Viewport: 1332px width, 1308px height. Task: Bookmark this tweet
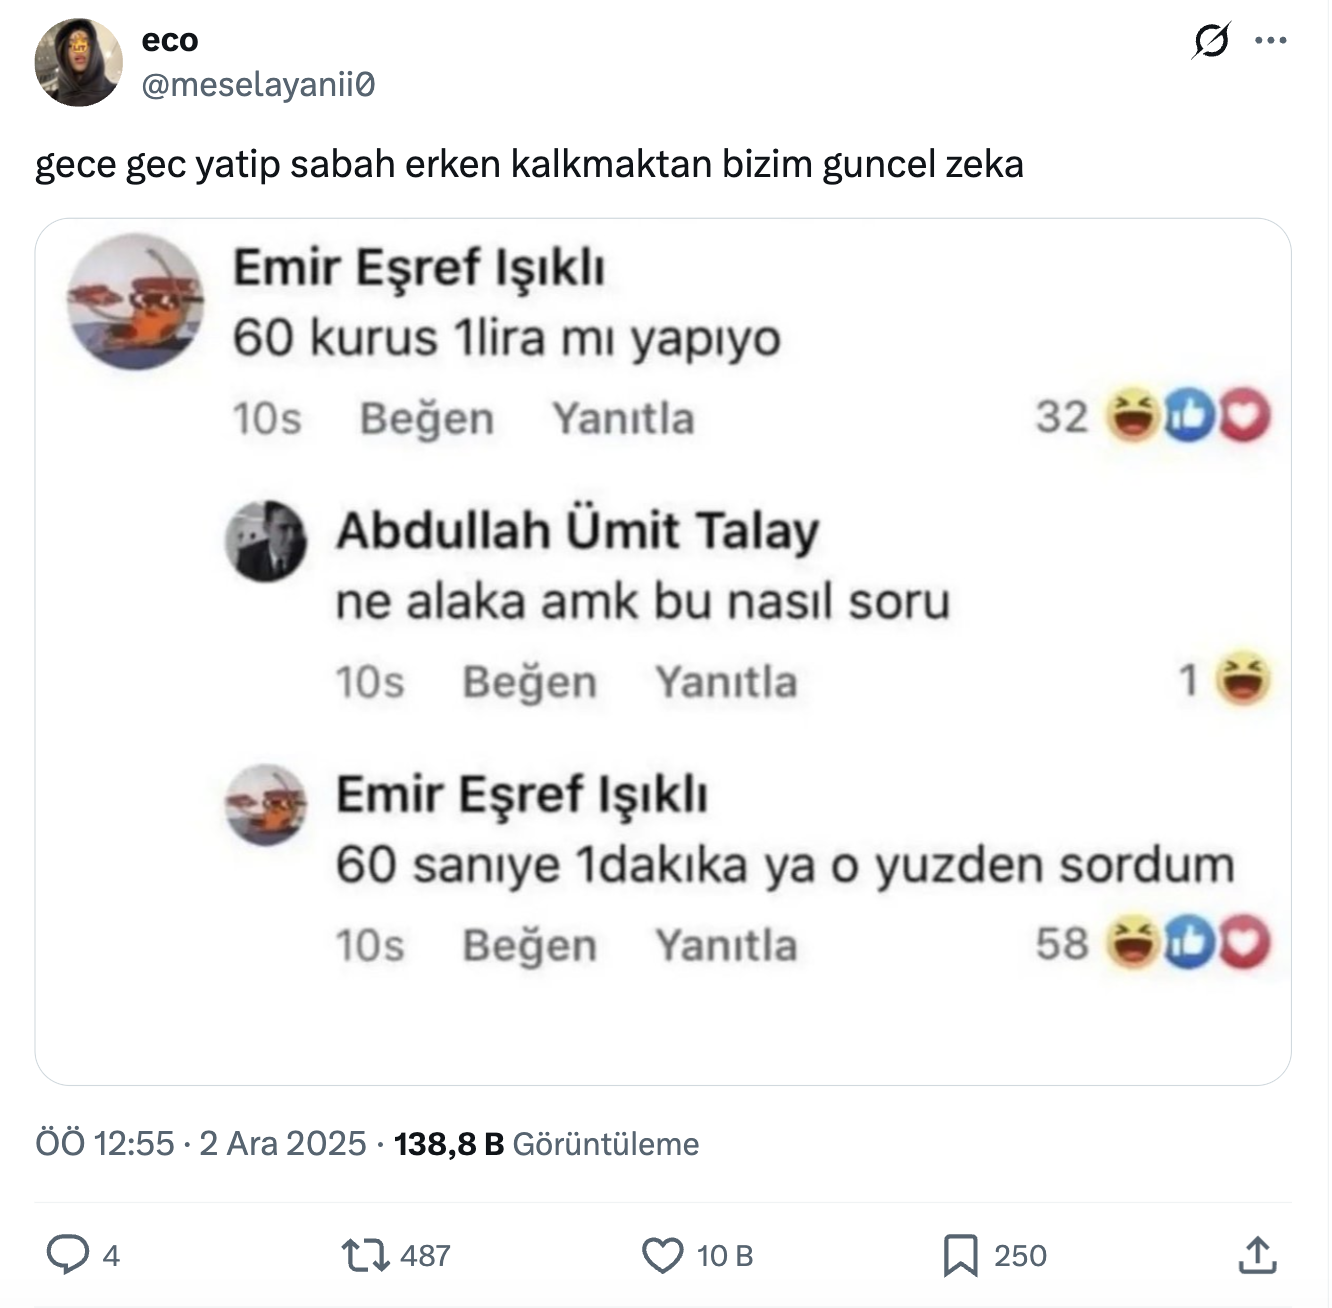tap(960, 1255)
